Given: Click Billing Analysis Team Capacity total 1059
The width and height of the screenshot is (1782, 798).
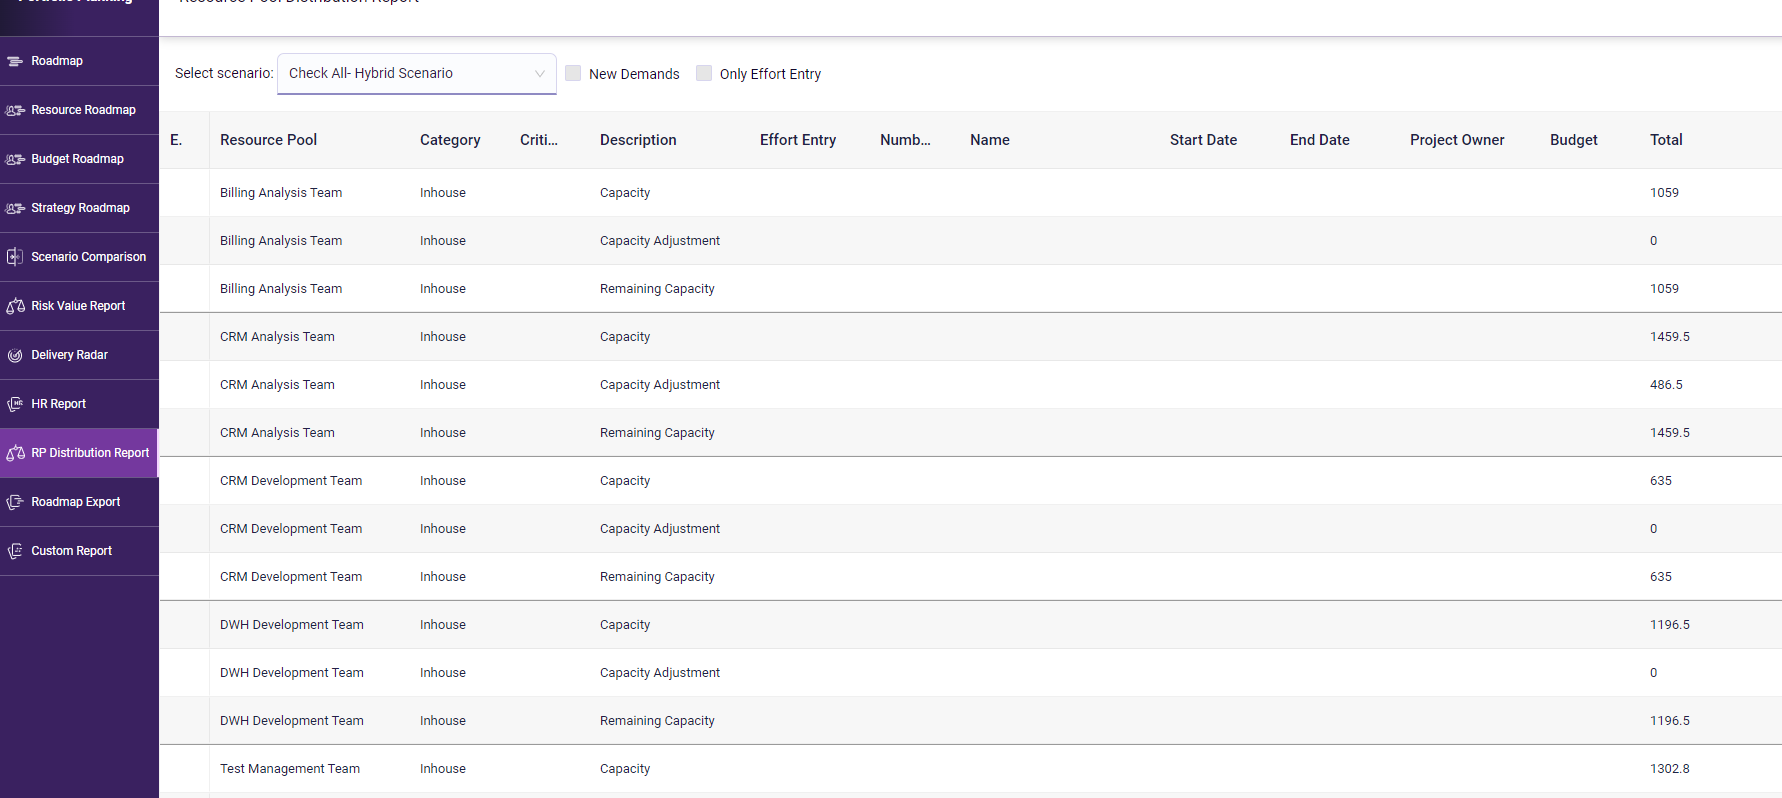Looking at the screenshot, I should 1664,193.
